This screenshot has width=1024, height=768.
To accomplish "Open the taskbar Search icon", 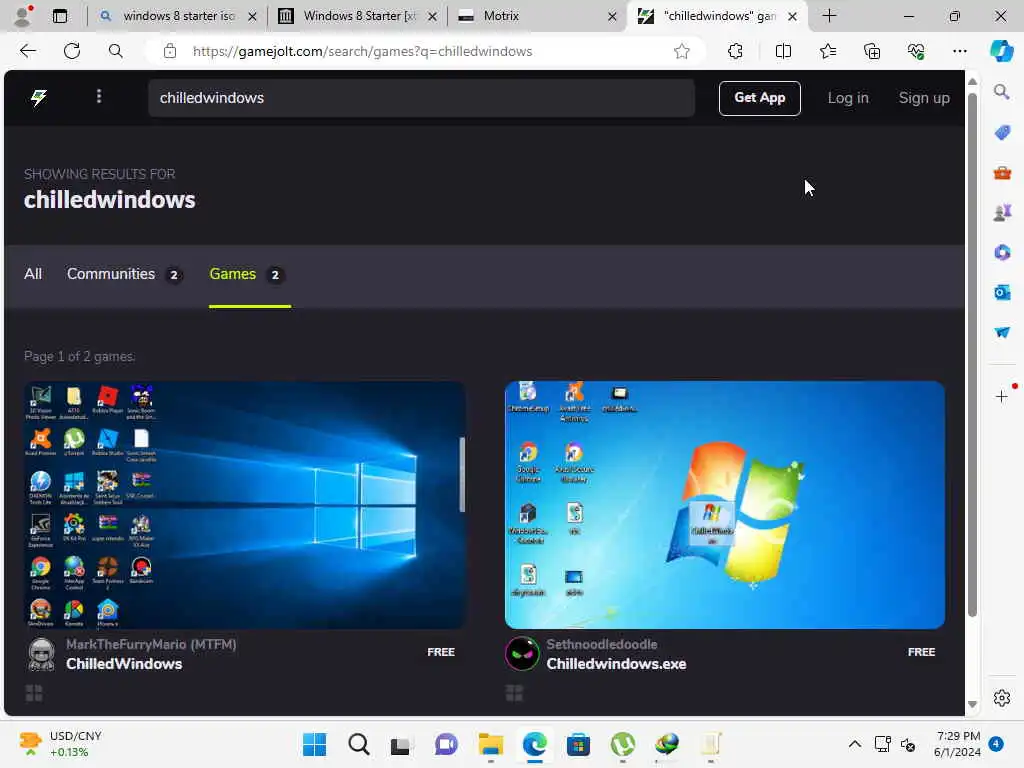I will coord(359,744).
